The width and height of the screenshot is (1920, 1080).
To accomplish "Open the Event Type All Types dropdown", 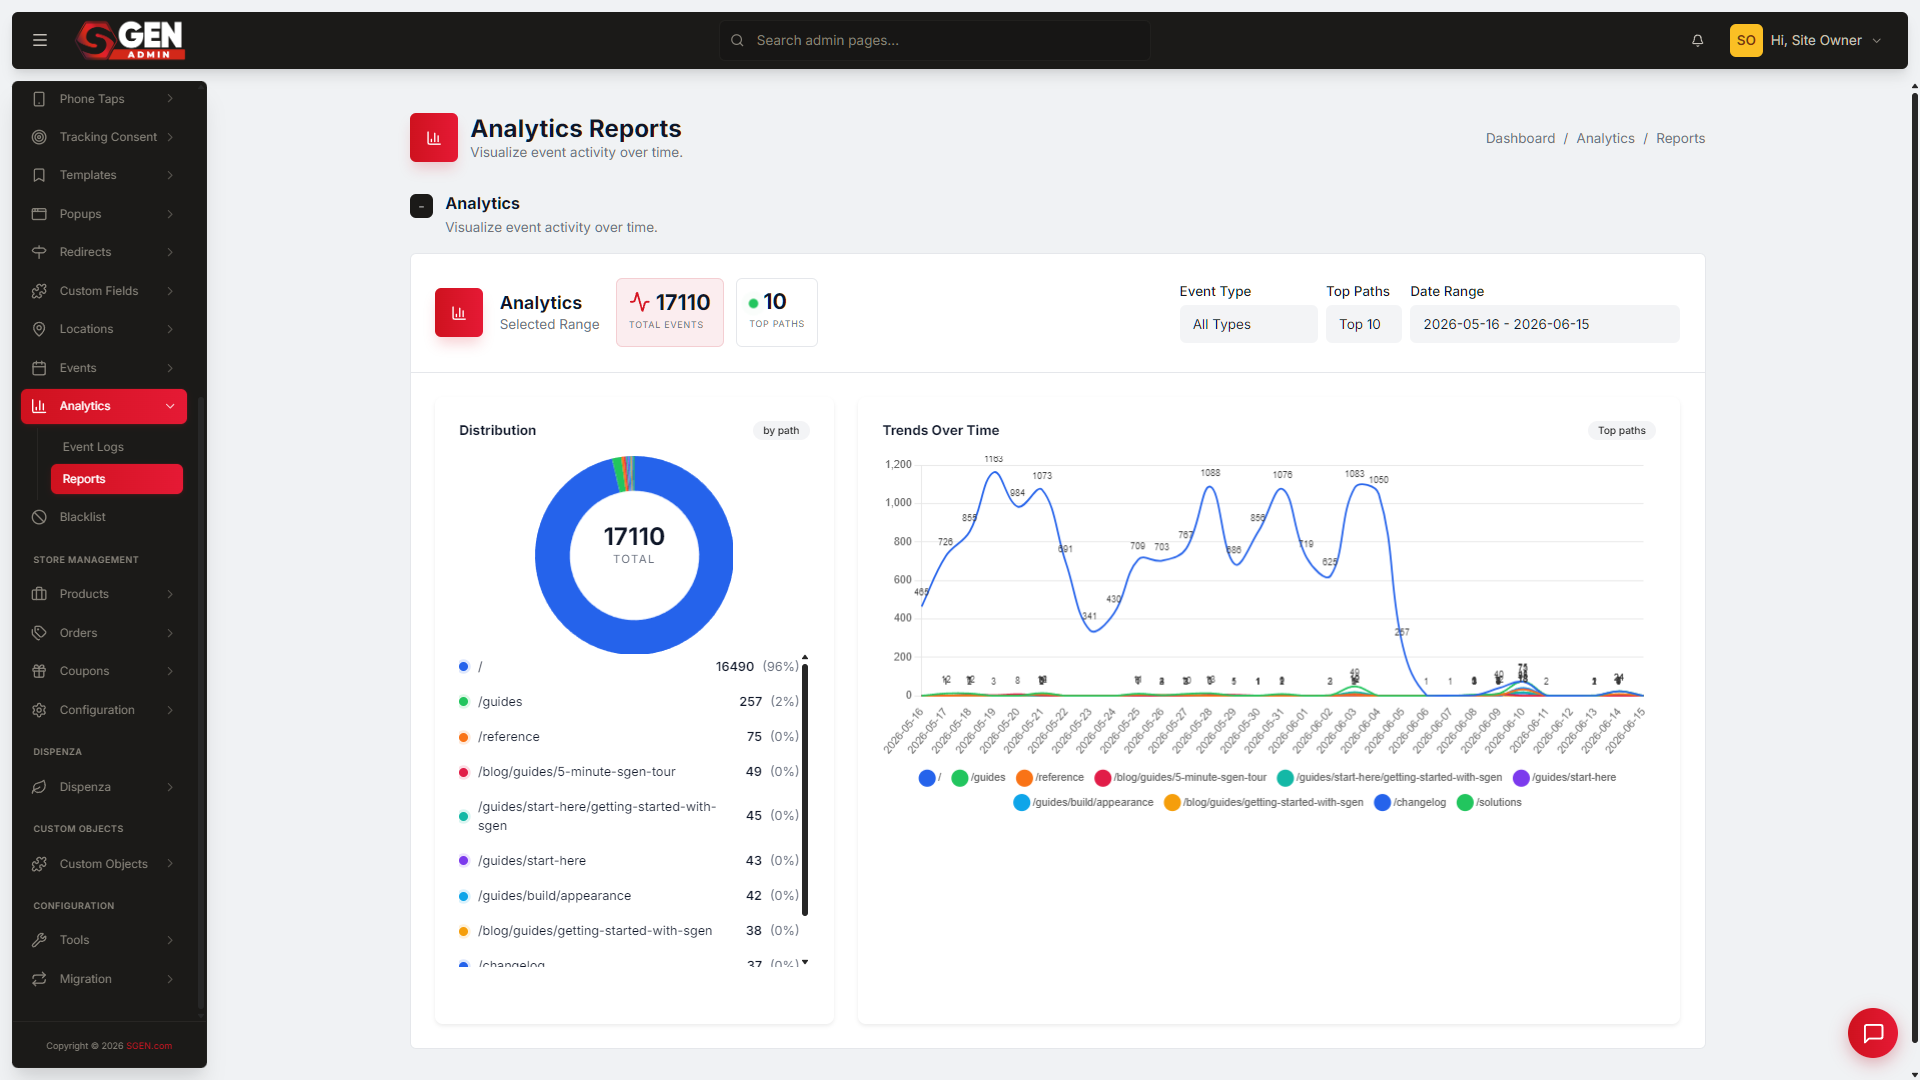I will pyautogui.click(x=1248, y=324).
